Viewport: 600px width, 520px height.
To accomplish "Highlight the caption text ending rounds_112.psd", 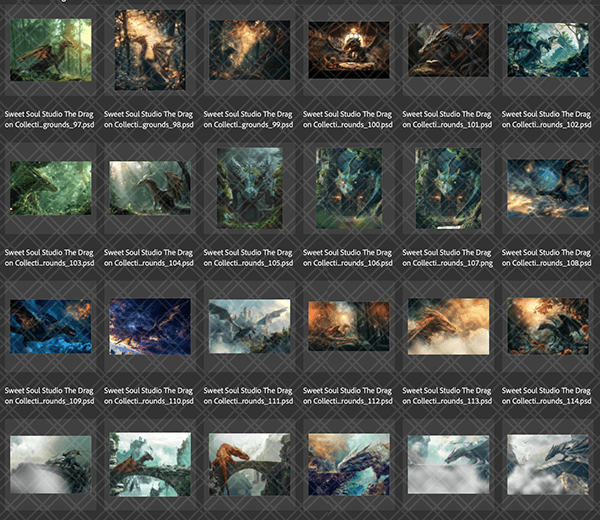I will (348, 396).
